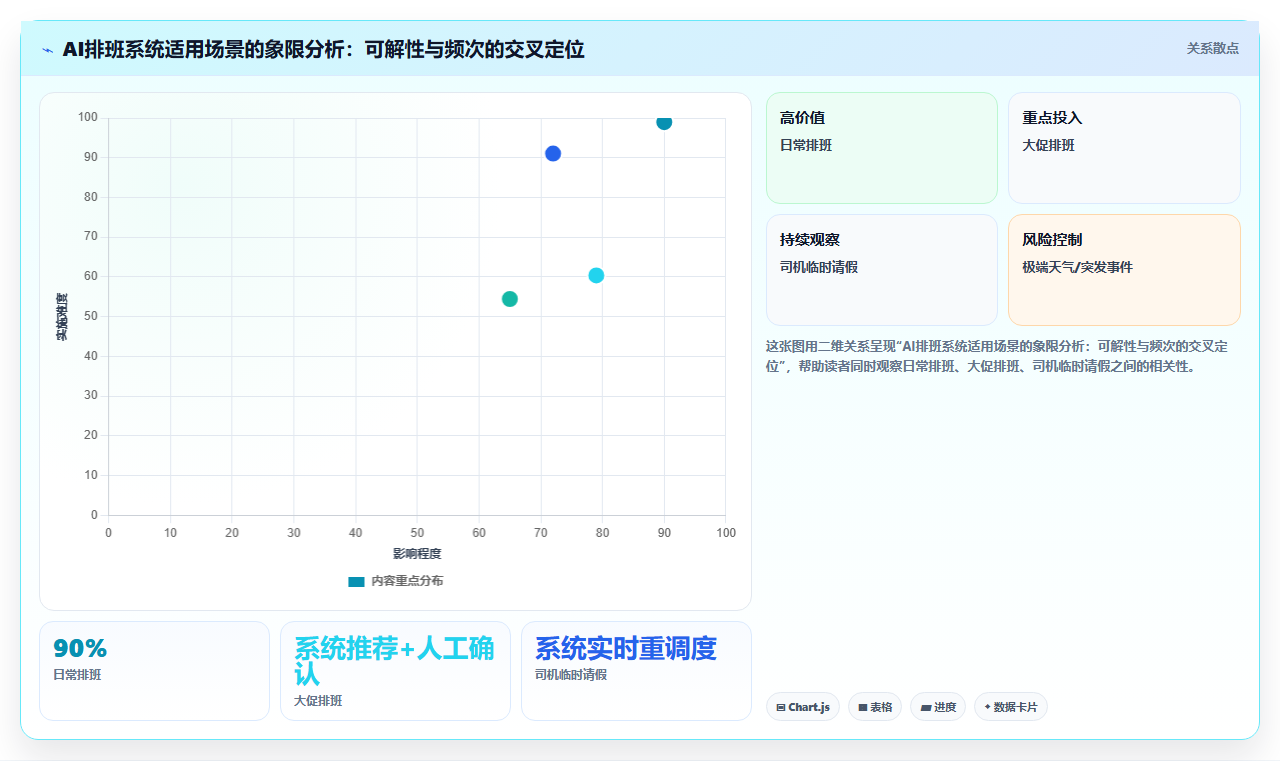Click 司机临时请假 under 持续观察
The height and width of the screenshot is (761, 1280).
(x=819, y=267)
